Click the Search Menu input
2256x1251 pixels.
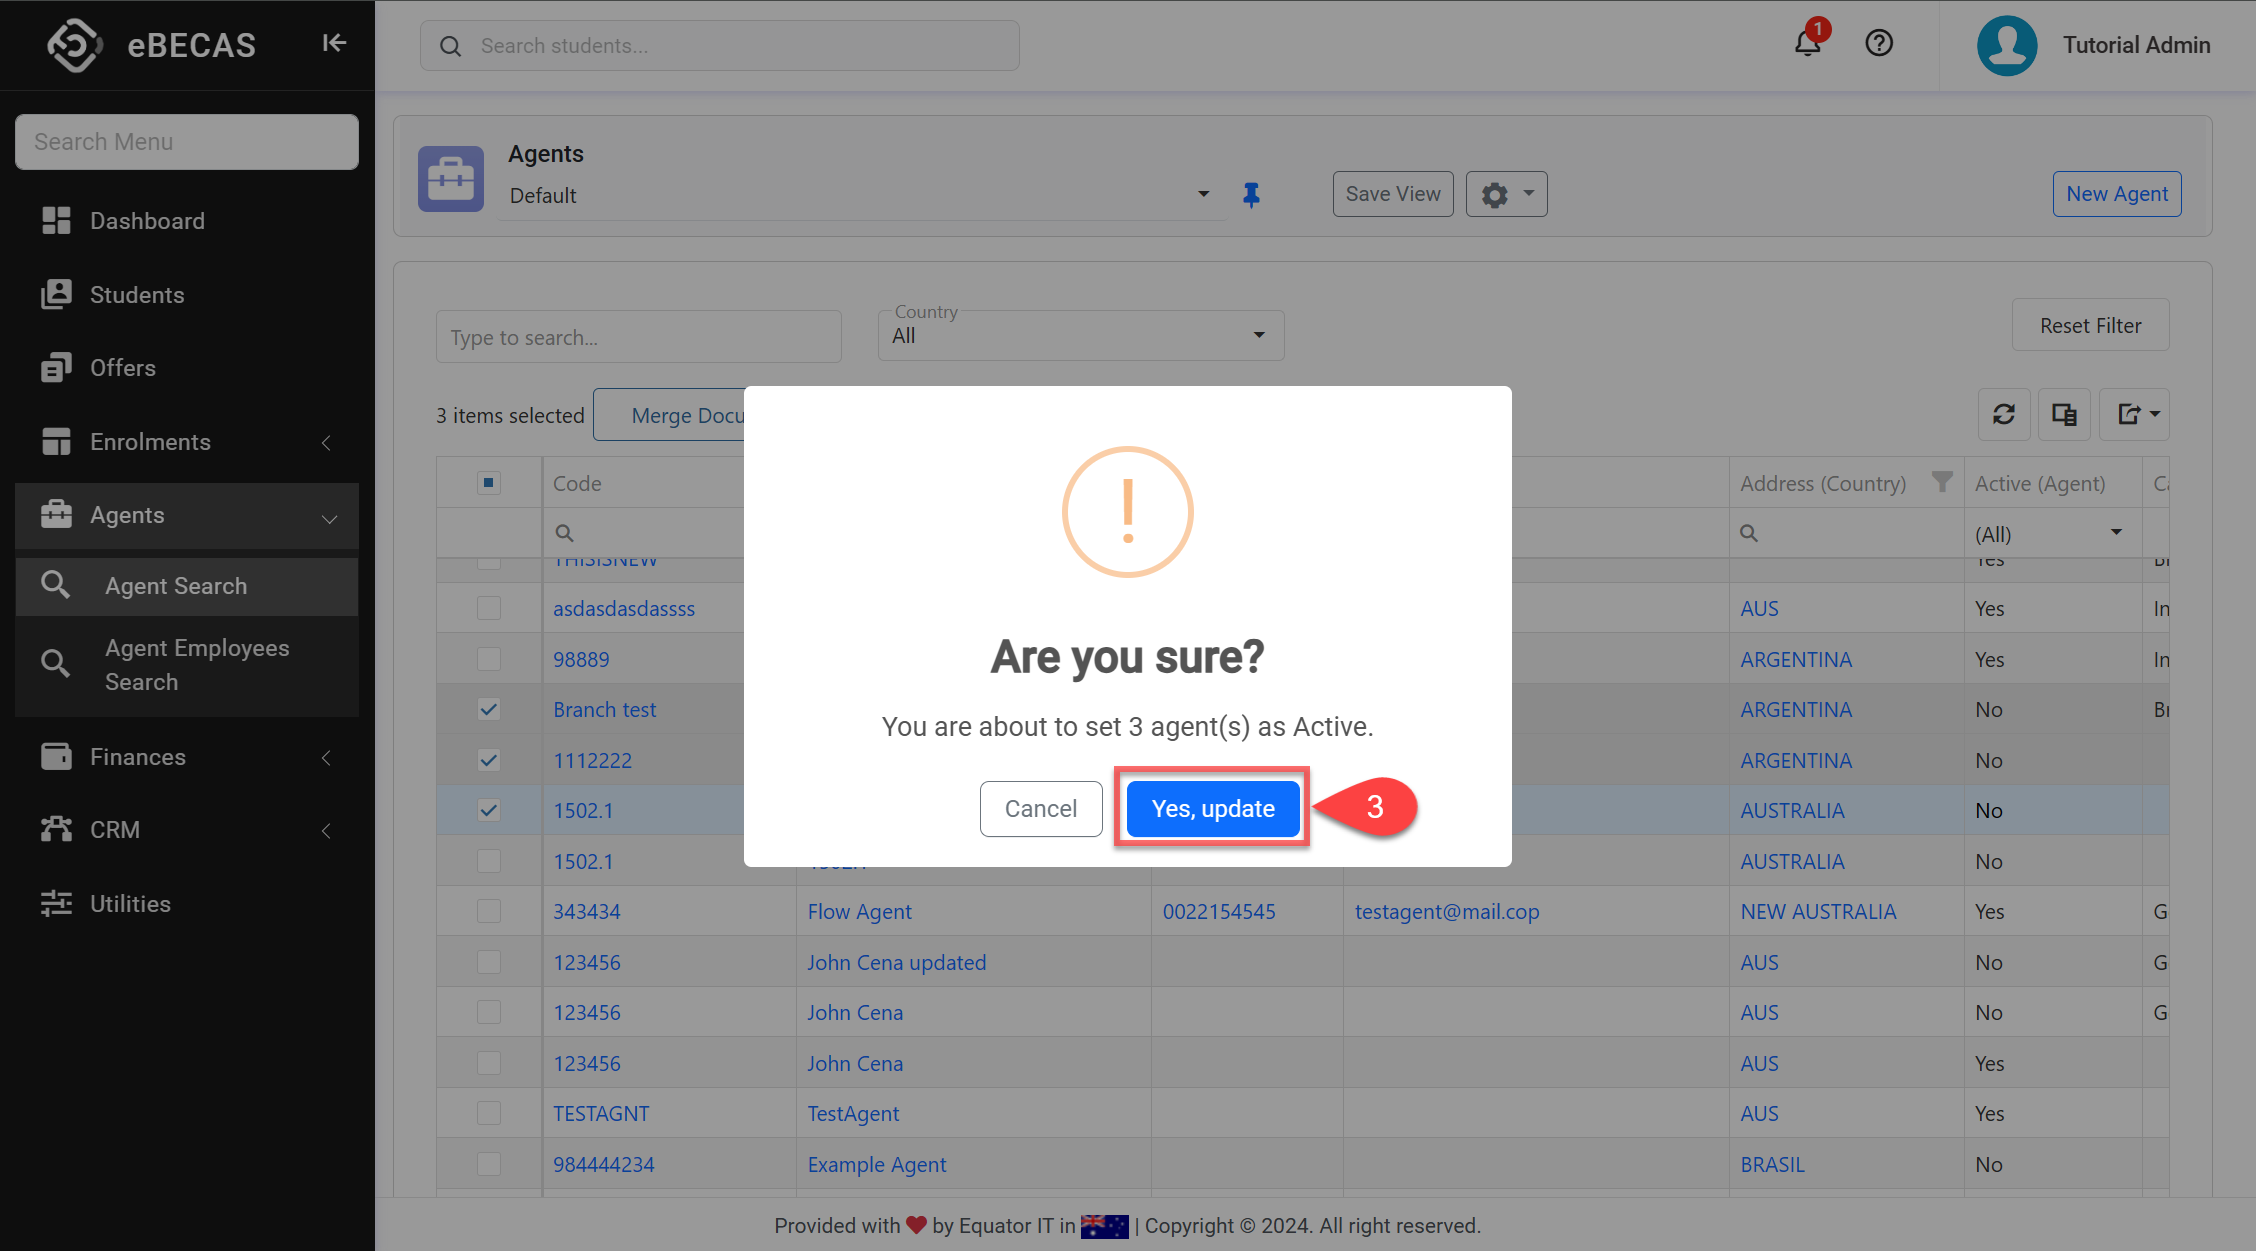[x=187, y=142]
